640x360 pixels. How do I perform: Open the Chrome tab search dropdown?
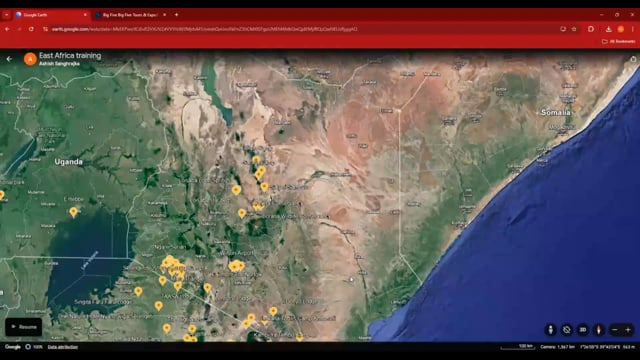[7, 15]
